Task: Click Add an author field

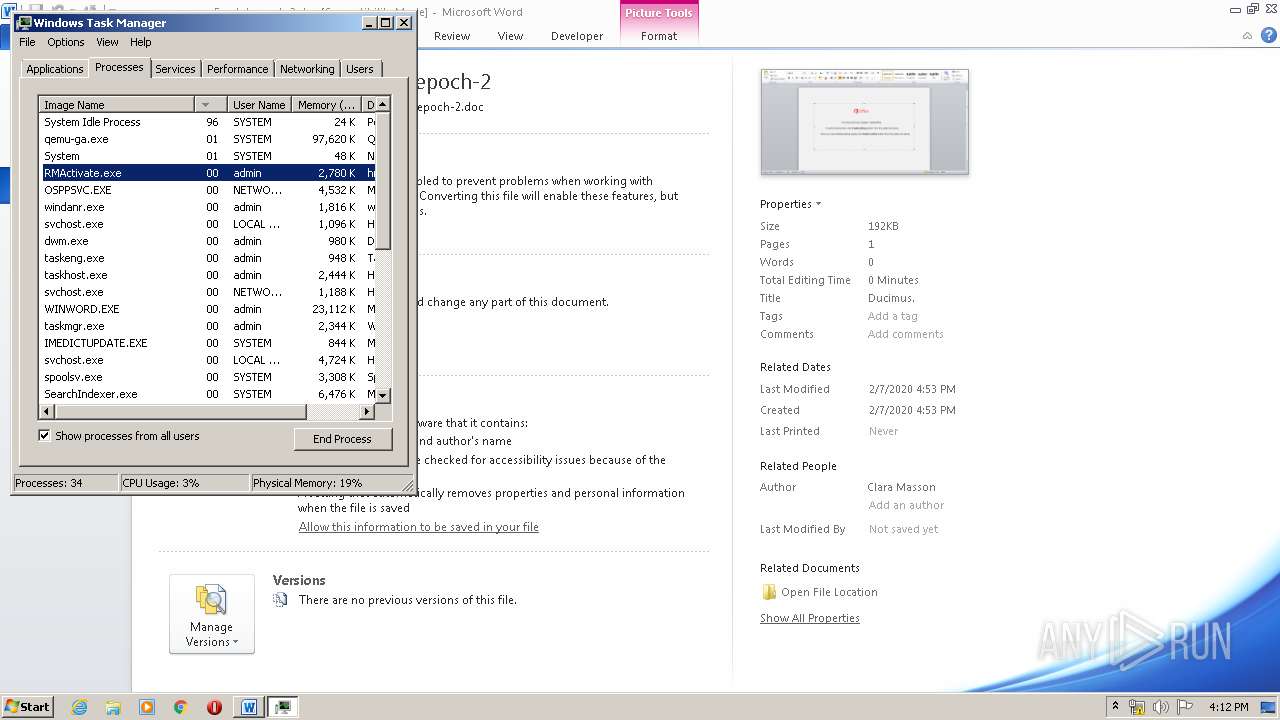Action: [x=906, y=505]
